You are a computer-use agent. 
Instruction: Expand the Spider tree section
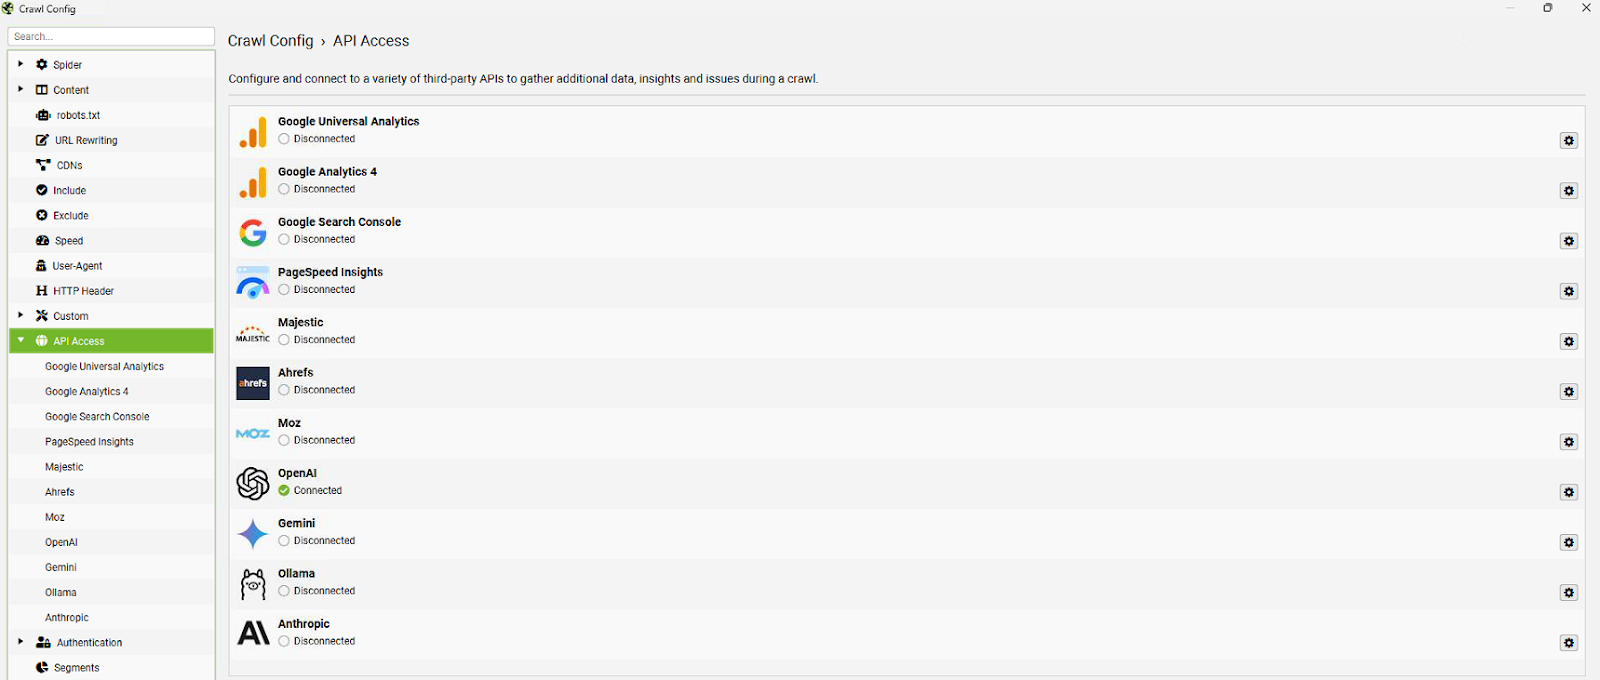(20, 64)
